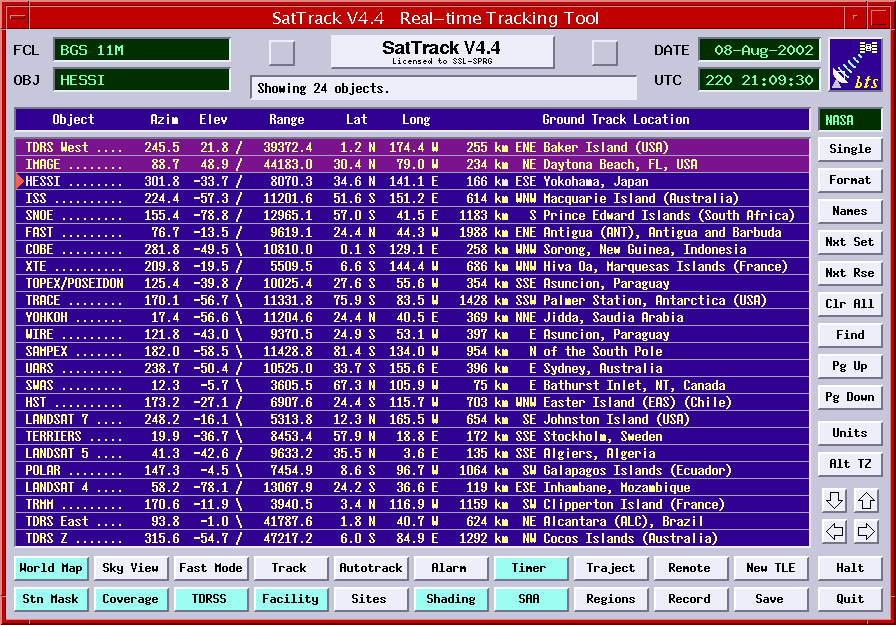Select the HESSI row
The image size is (896, 625).
412,182
